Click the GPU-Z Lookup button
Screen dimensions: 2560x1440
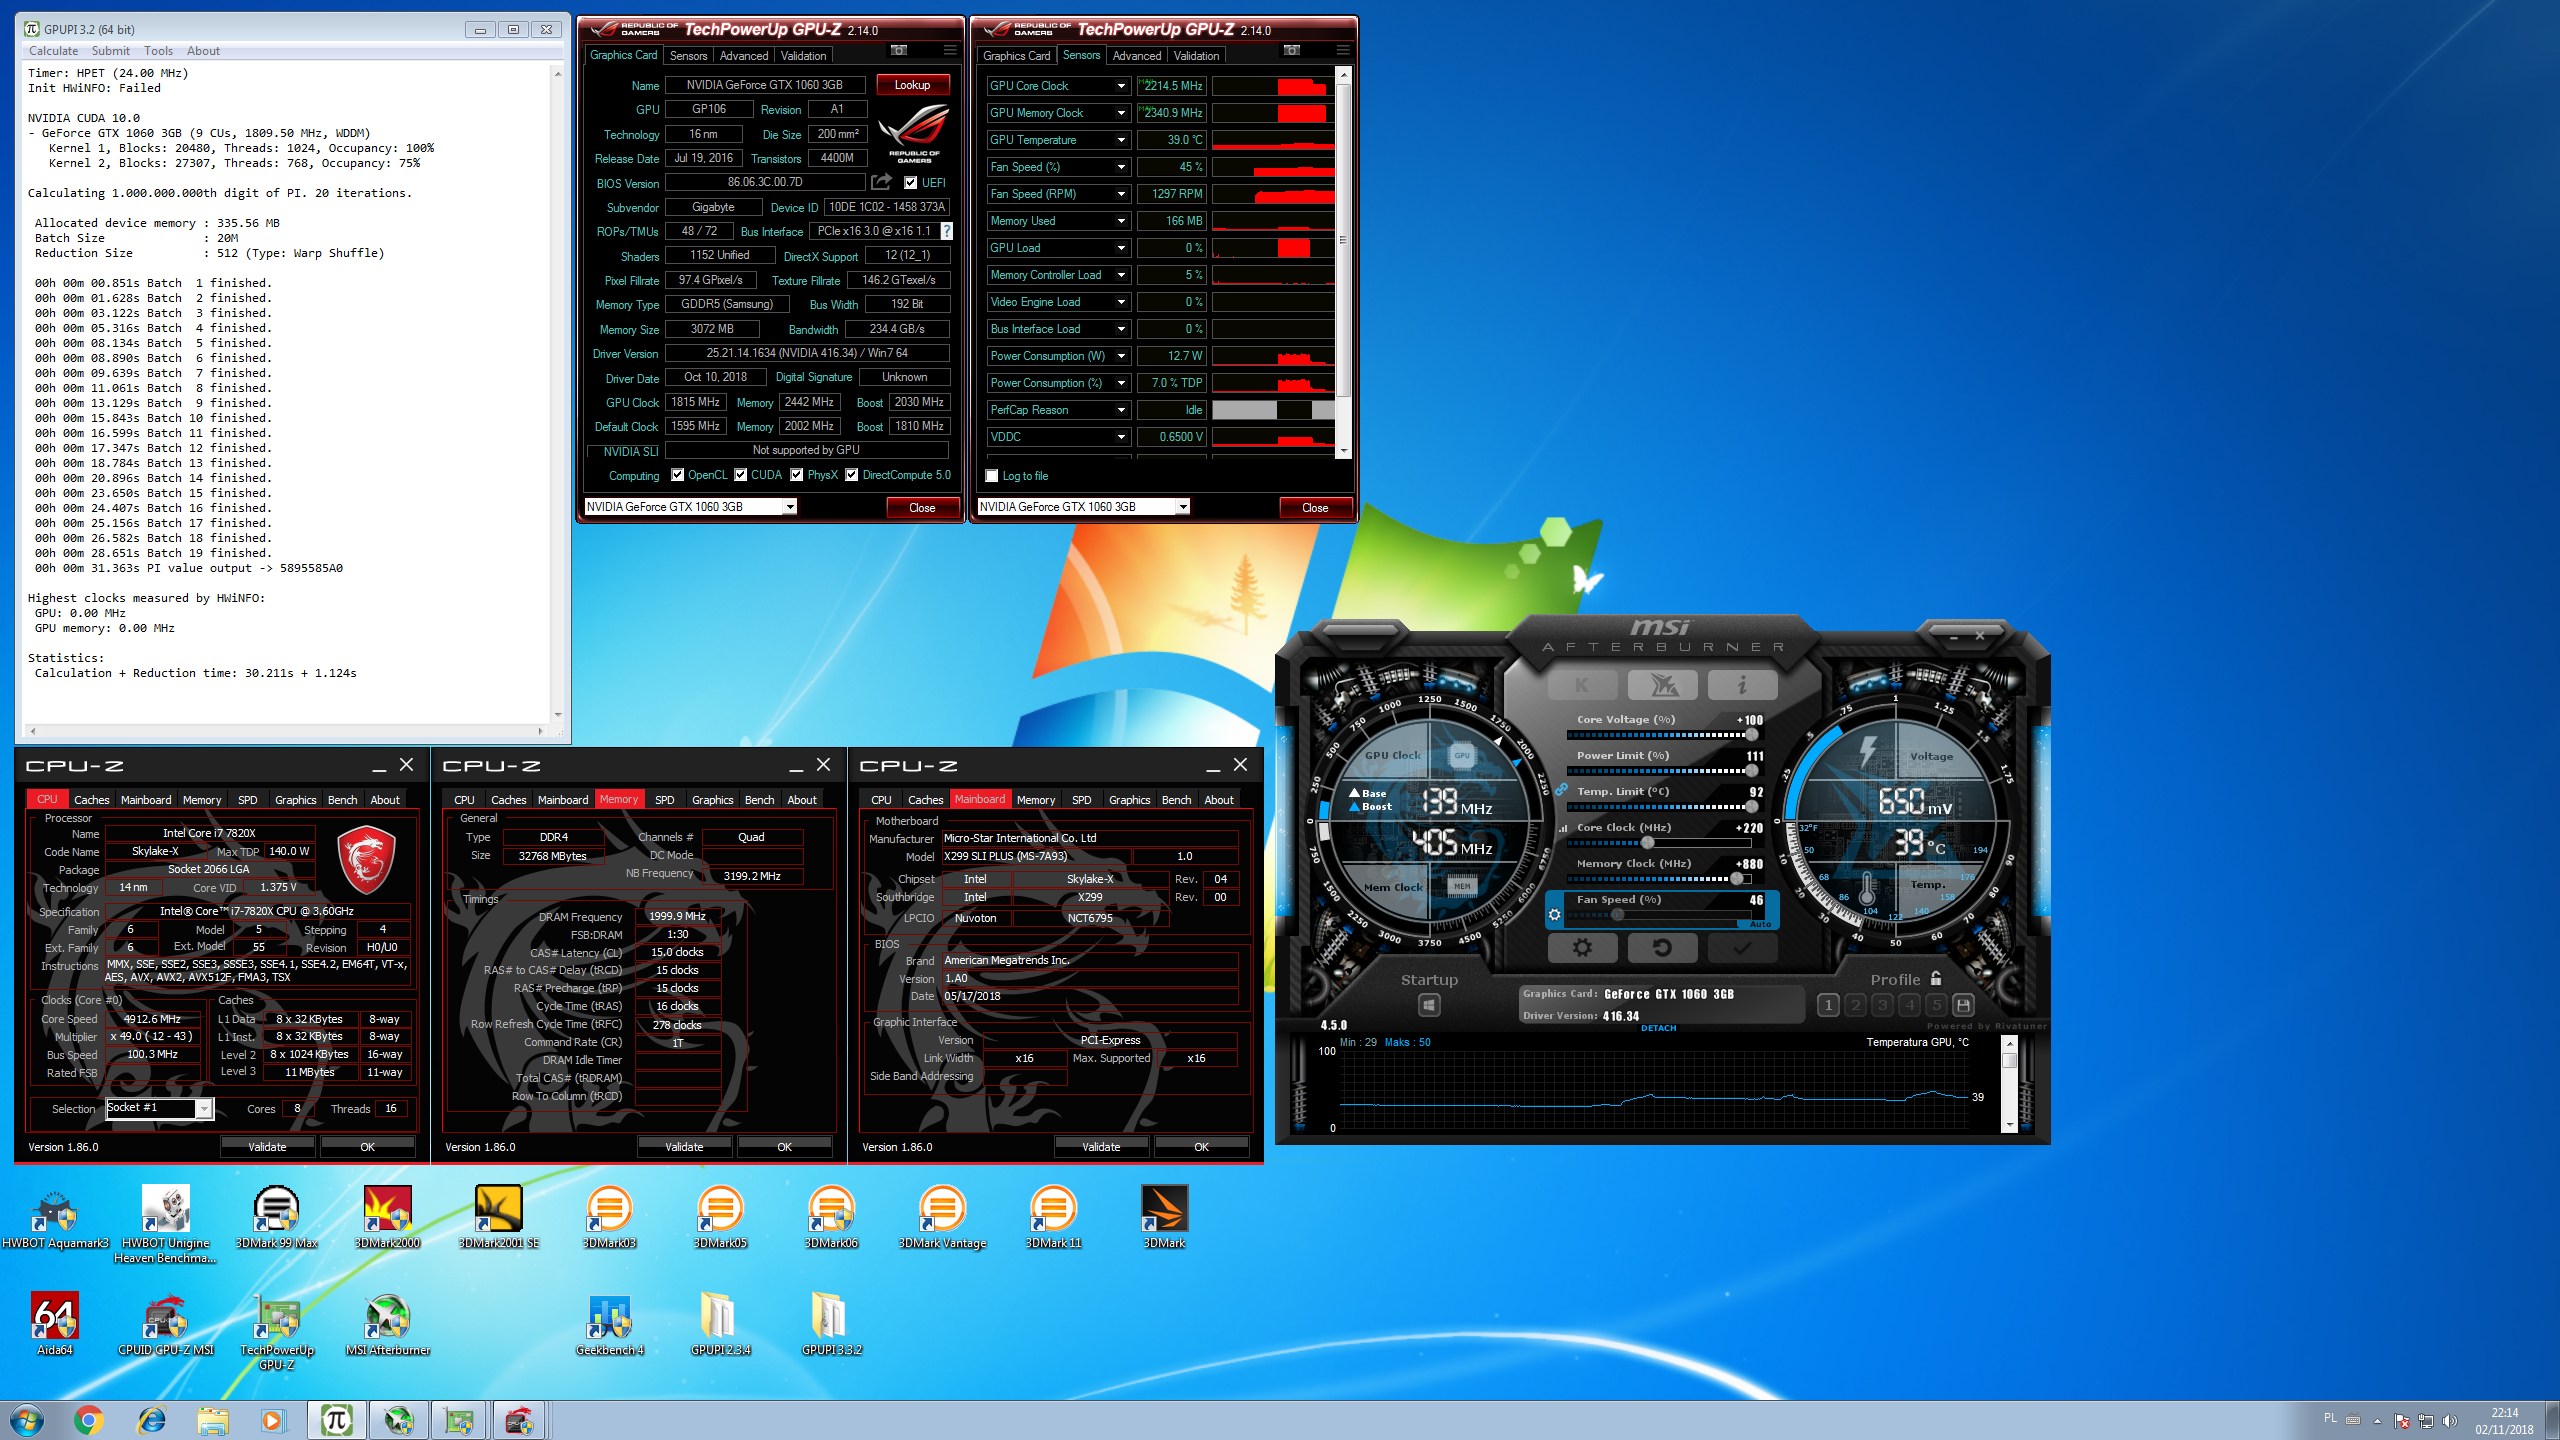click(912, 85)
